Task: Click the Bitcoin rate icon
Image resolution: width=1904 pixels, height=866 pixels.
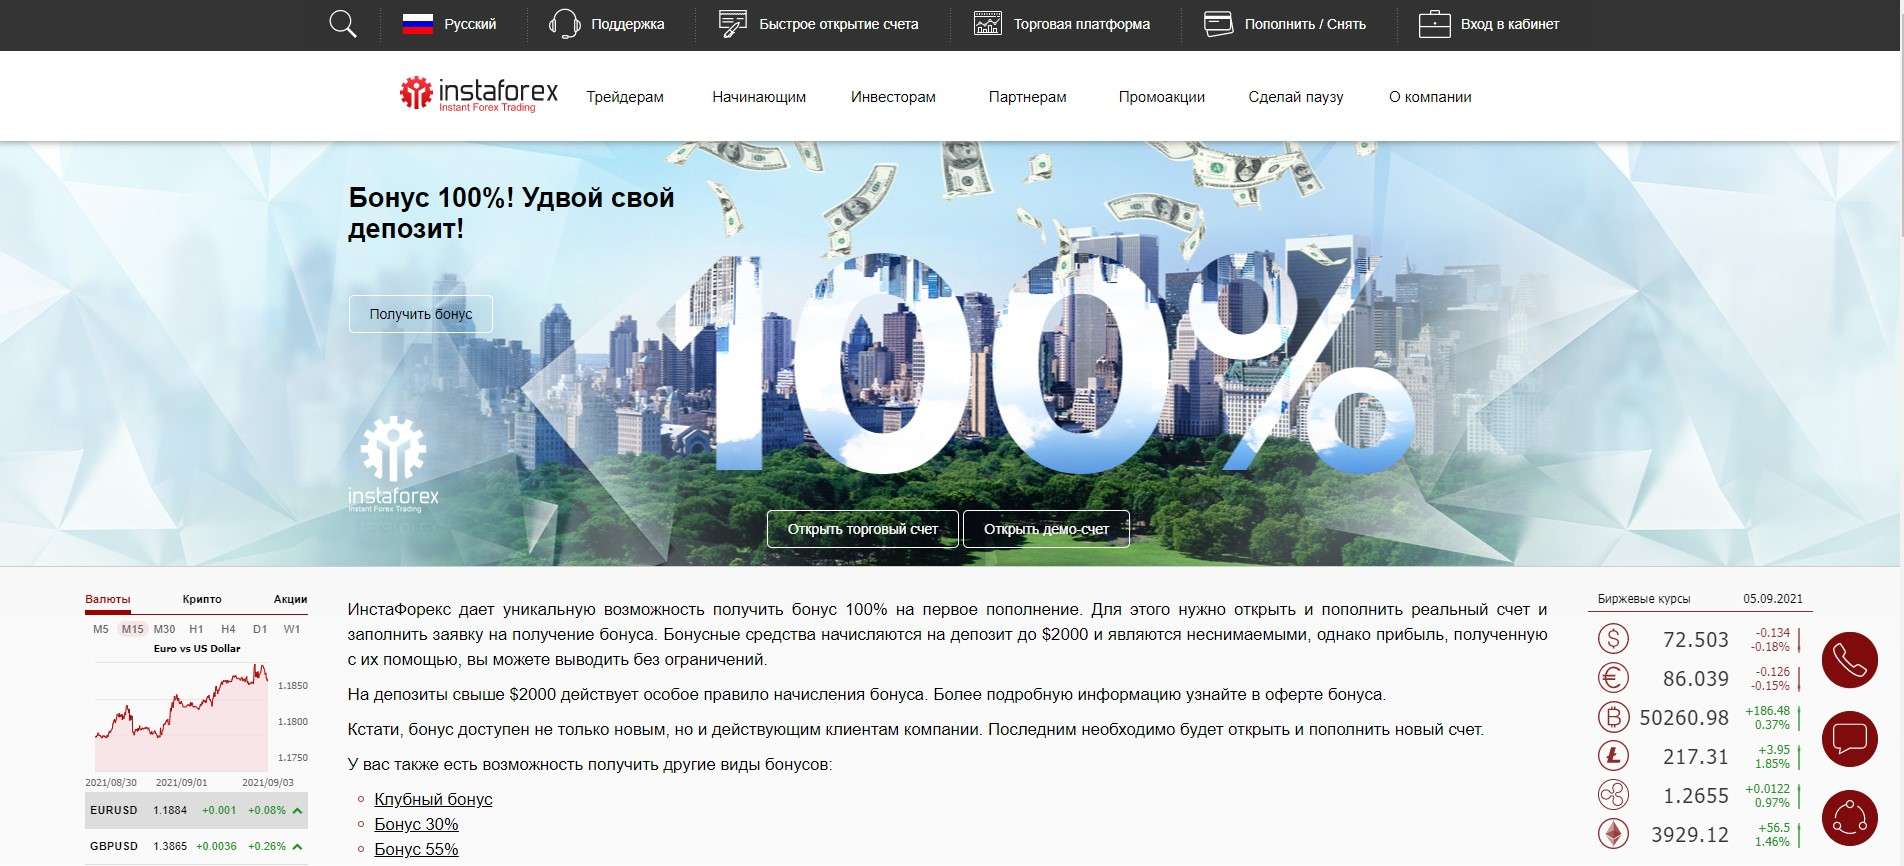Action: coord(1613,717)
